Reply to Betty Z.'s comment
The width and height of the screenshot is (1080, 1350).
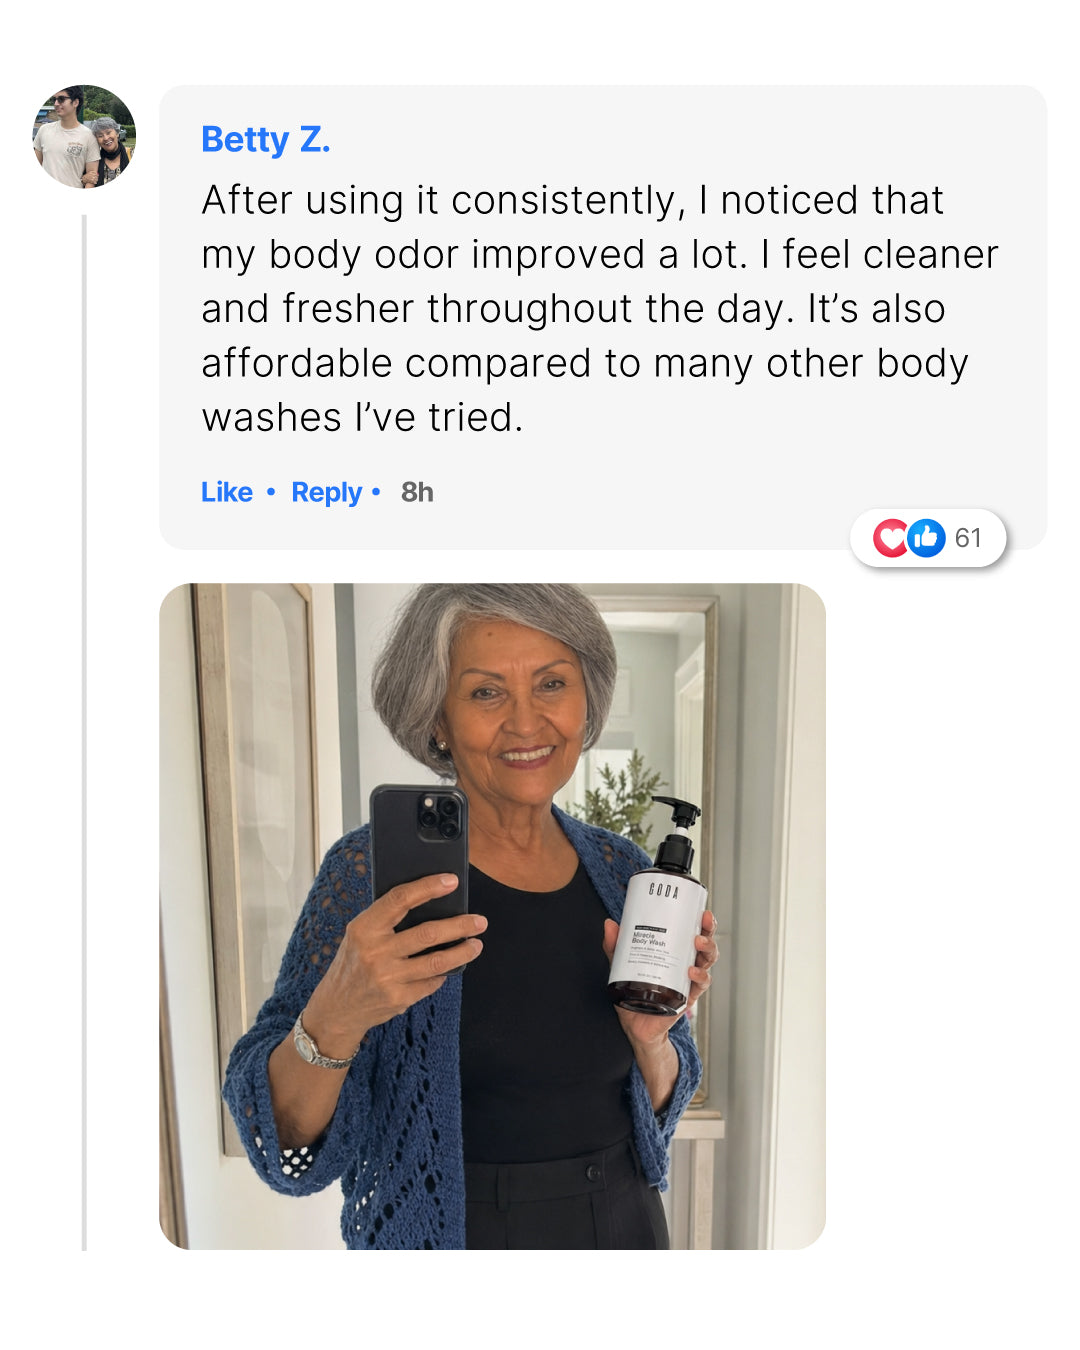click(x=326, y=492)
